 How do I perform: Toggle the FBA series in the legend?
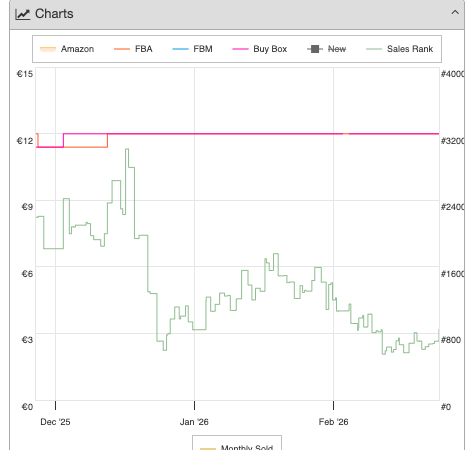(x=133, y=49)
